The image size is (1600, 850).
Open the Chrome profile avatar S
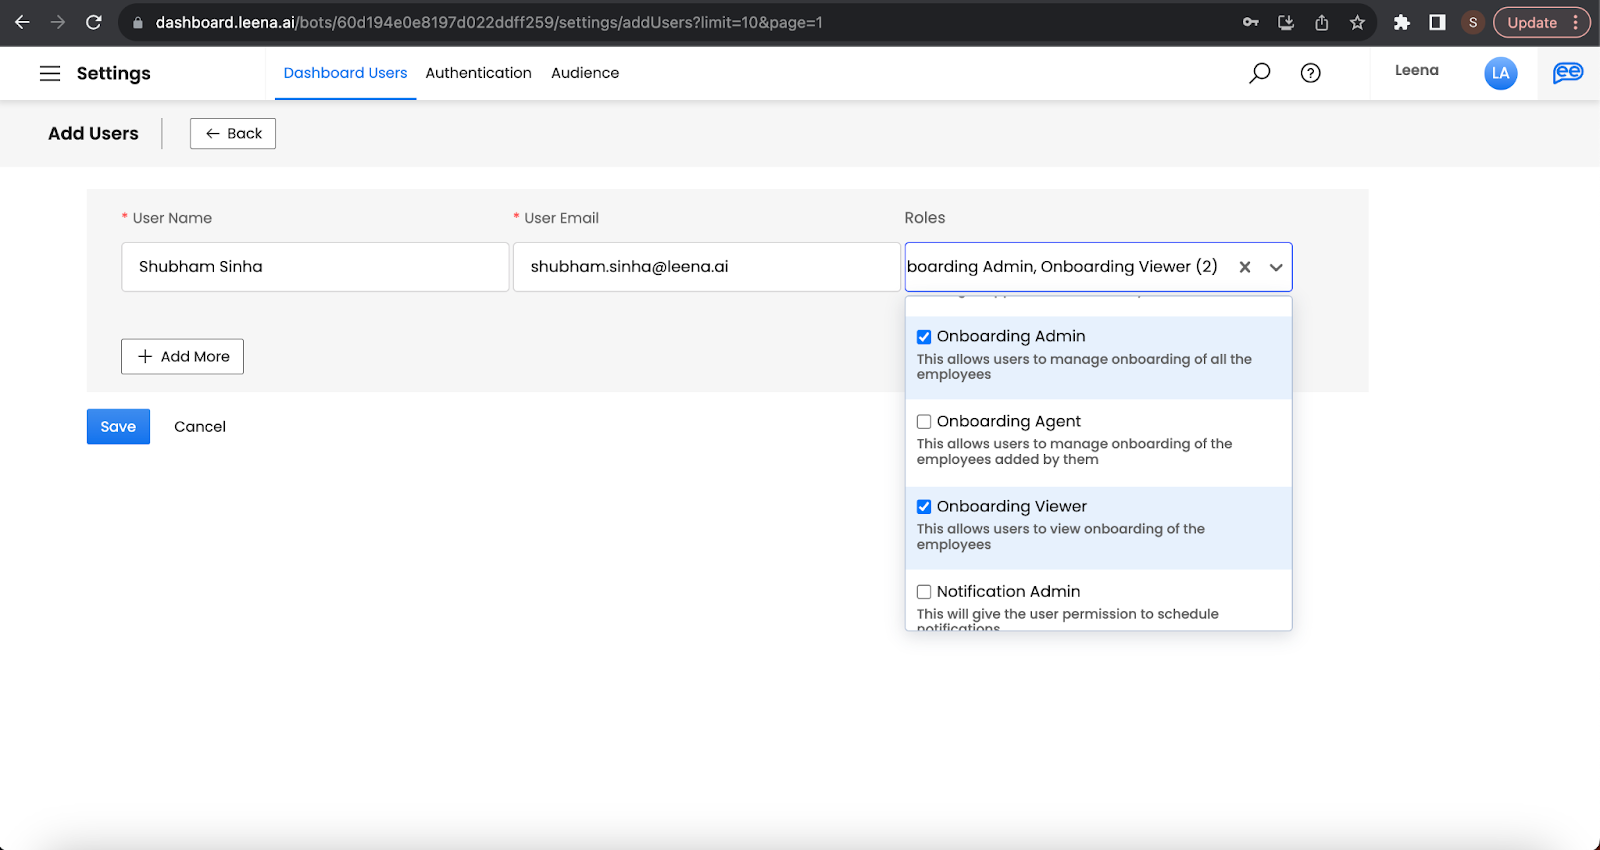coord(1473,22)
